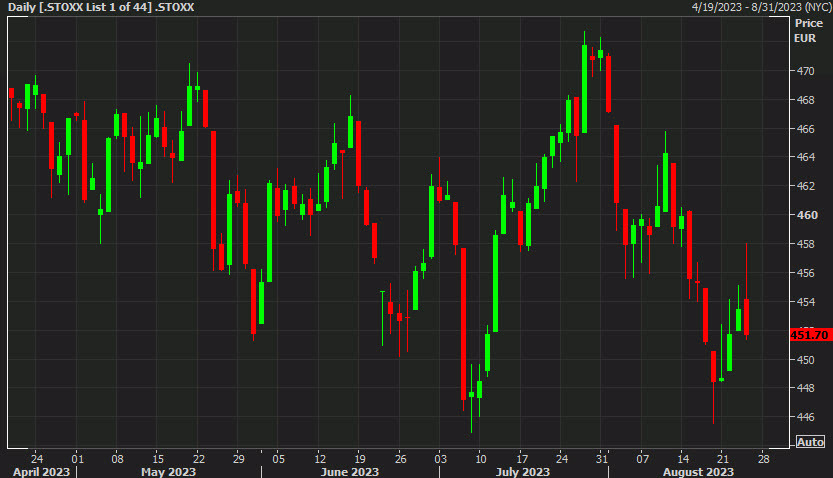Click date tick 22 in May
This screenshot has width=833, height=478.
(x=199, y=459)
